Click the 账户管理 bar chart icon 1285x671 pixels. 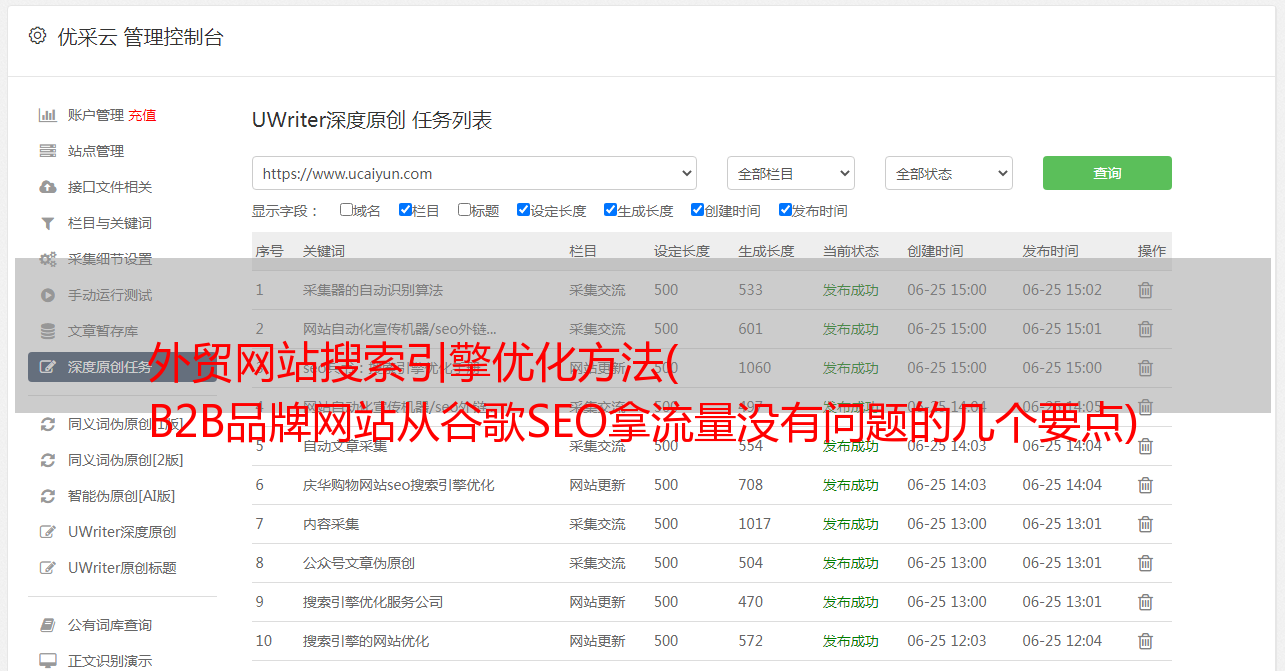47,115
